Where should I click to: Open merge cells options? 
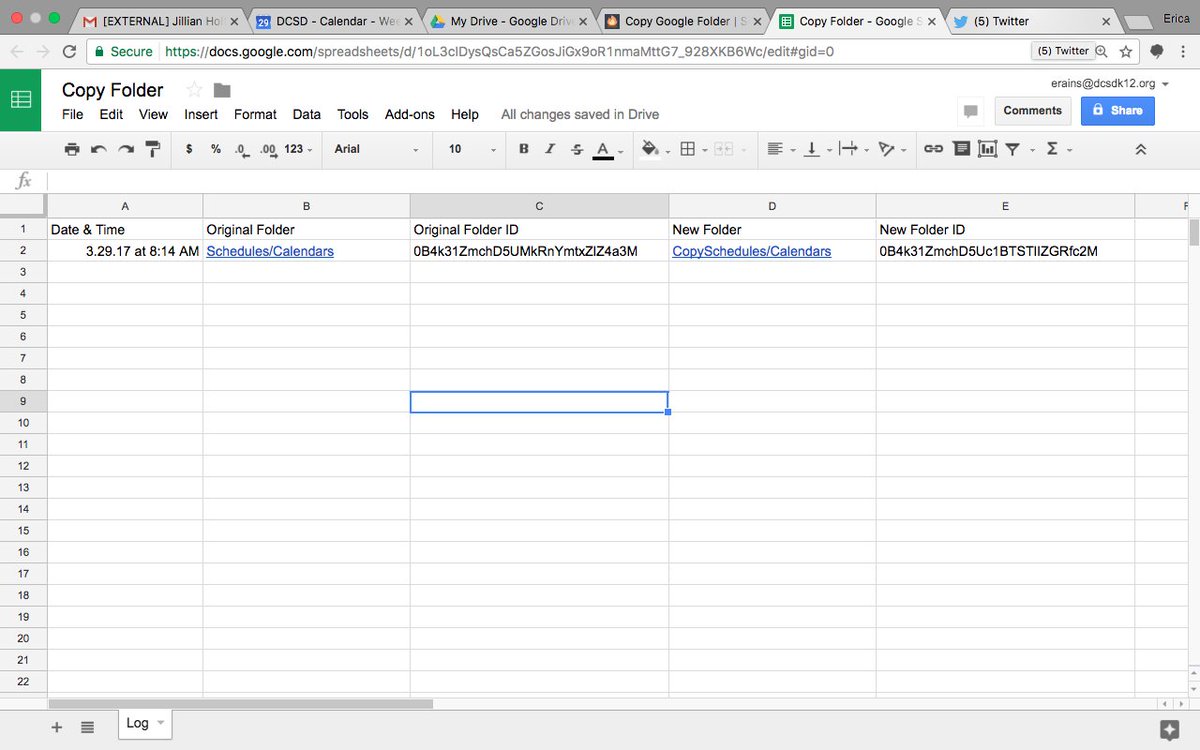pyautogui.click(x=725, y=149)
